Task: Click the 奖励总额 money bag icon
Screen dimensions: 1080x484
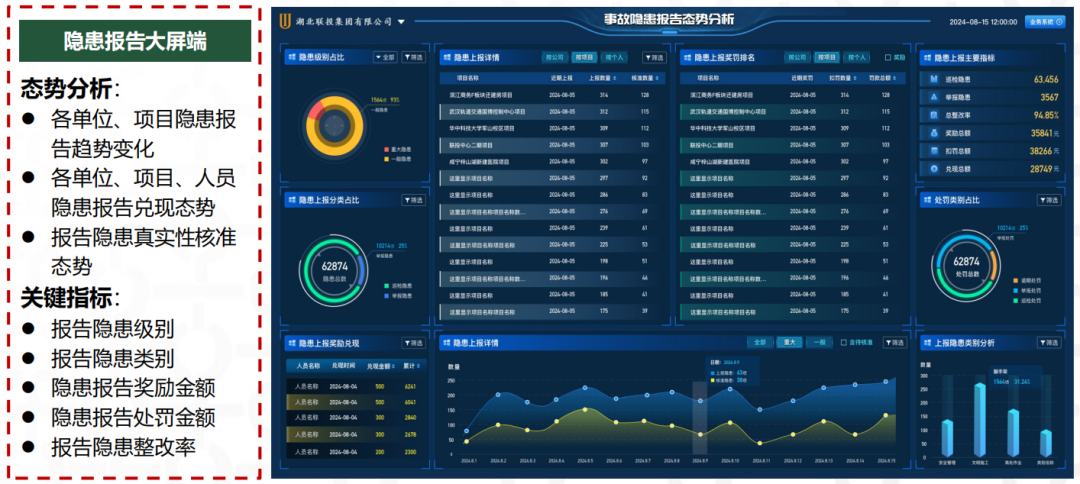Action: pyautogui.click(x=933, y=133)
